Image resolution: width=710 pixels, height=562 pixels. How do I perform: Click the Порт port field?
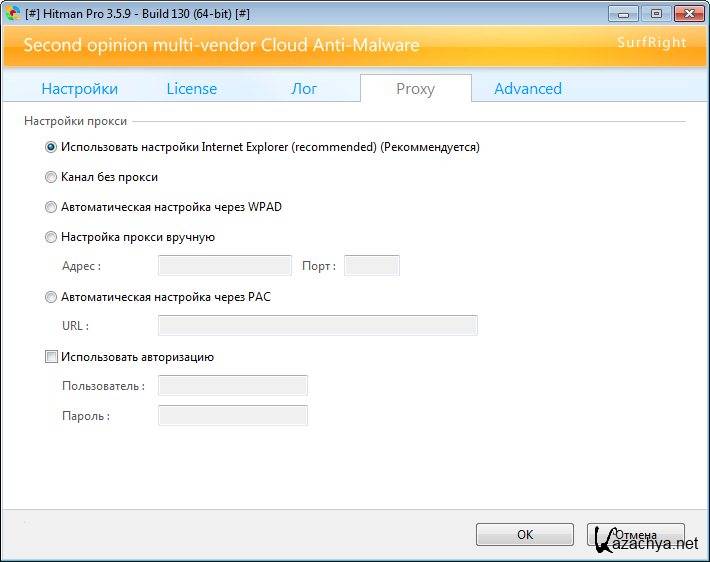click(371, 266)
